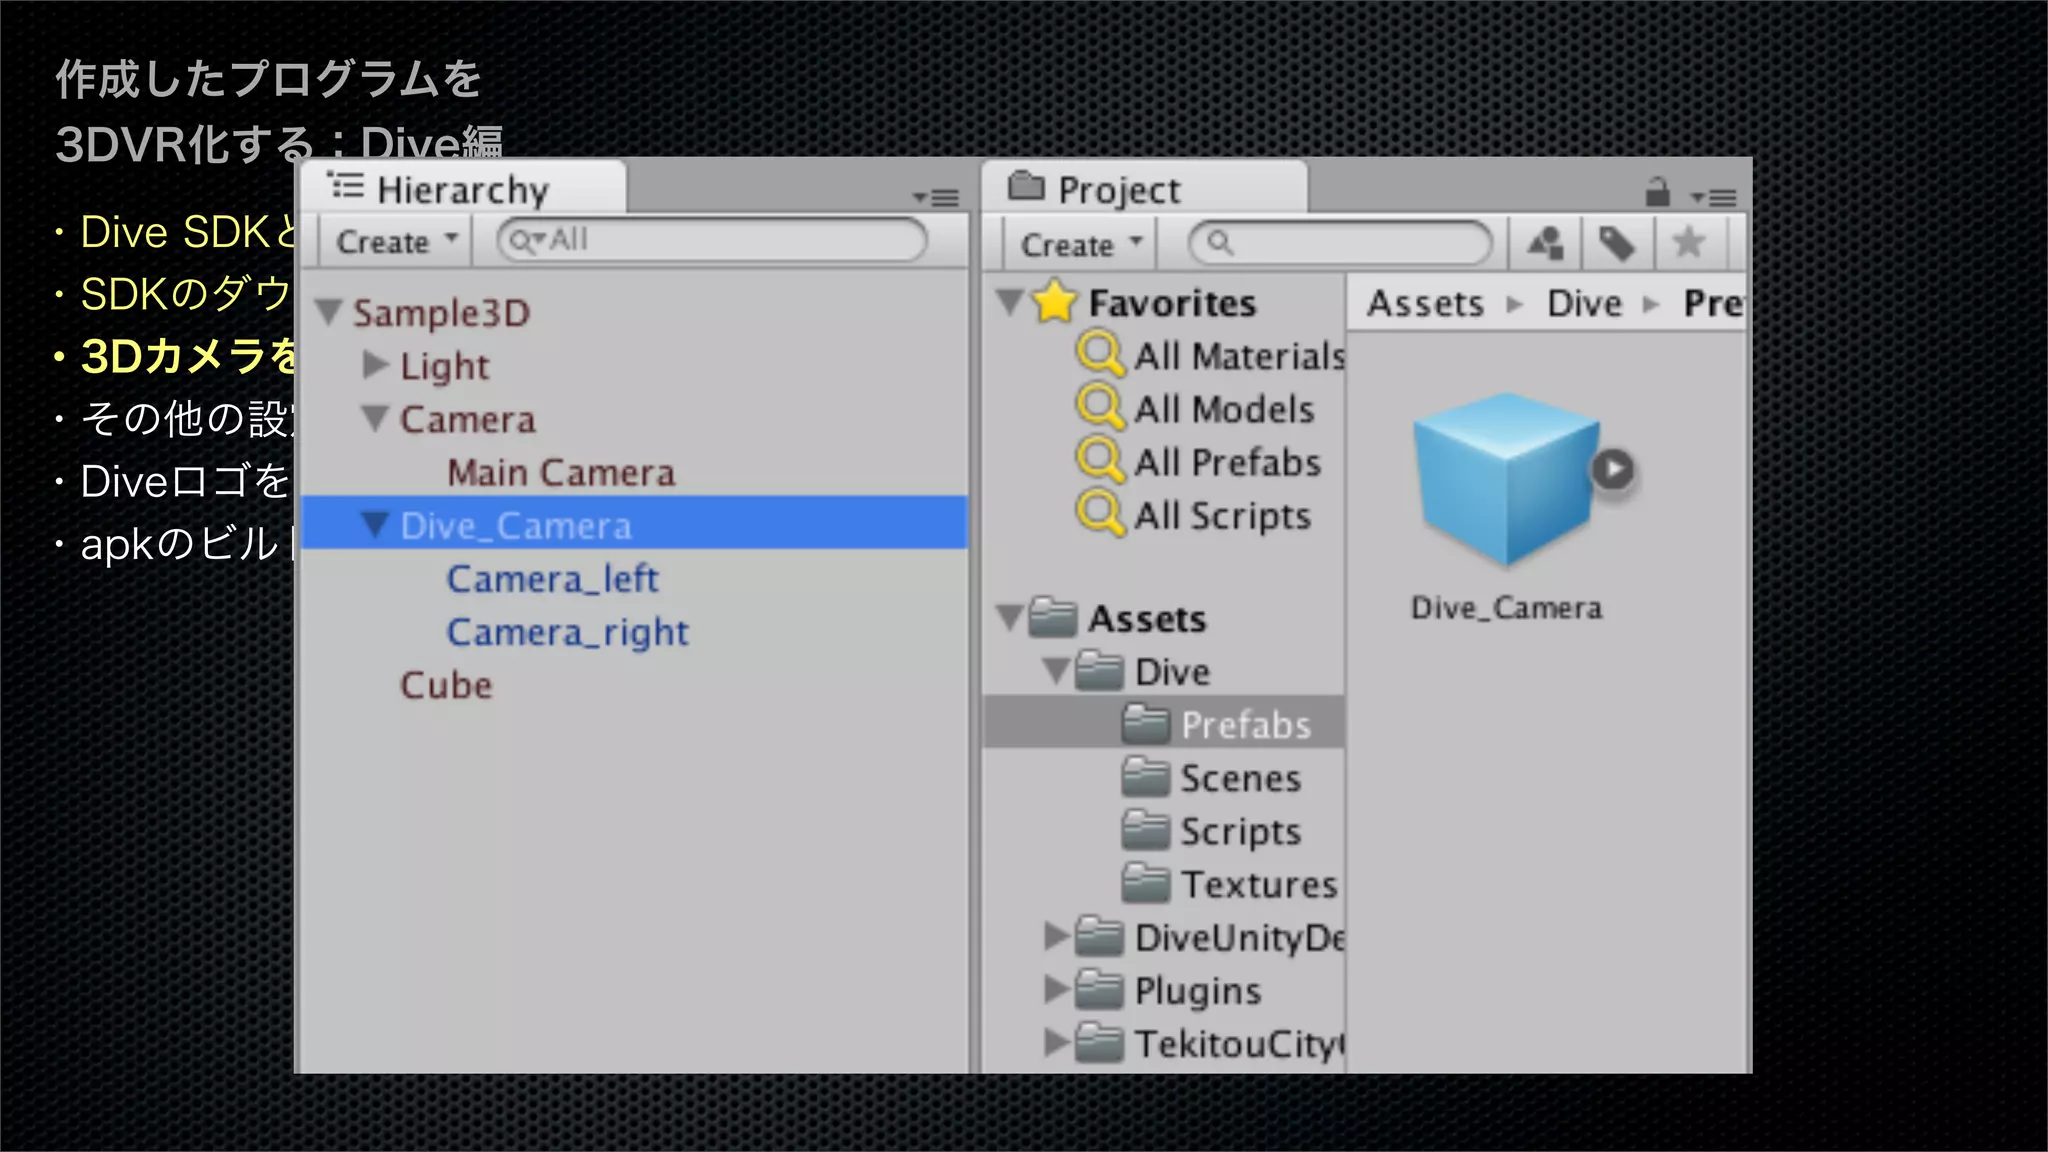Open the Hierarchy panel options menu
The width and height of the screenshot is (2048, 1152).
pos(936,197)
